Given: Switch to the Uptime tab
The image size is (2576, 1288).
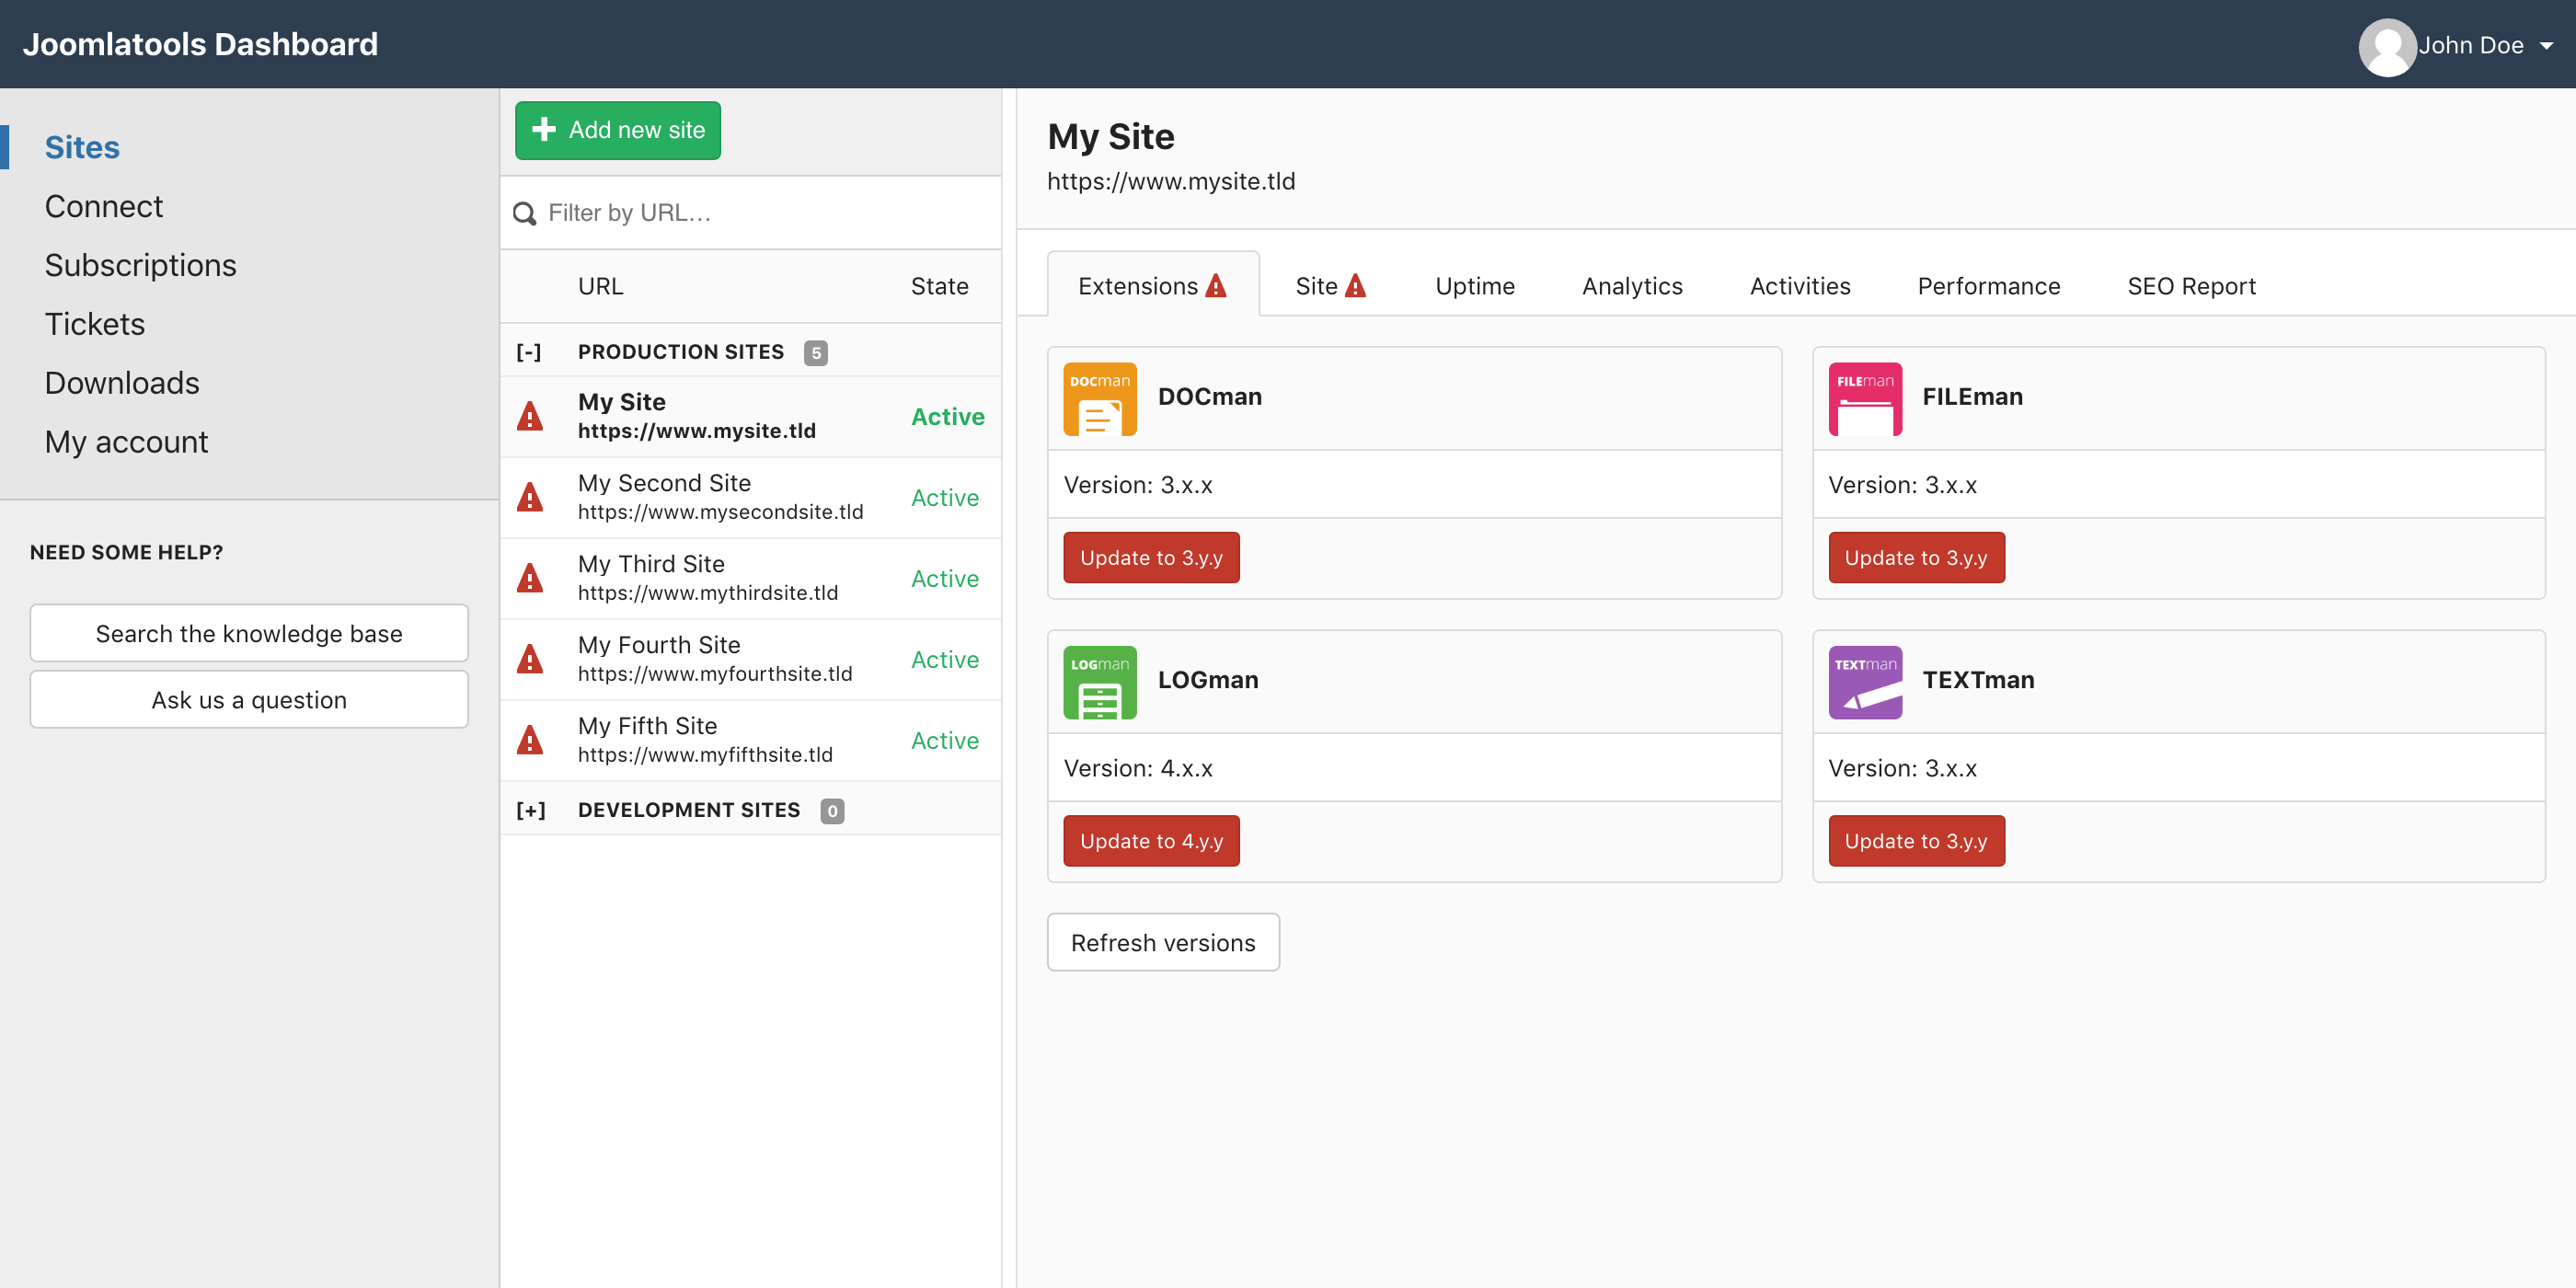Looking at the screenshot, I should point(1474,286).
